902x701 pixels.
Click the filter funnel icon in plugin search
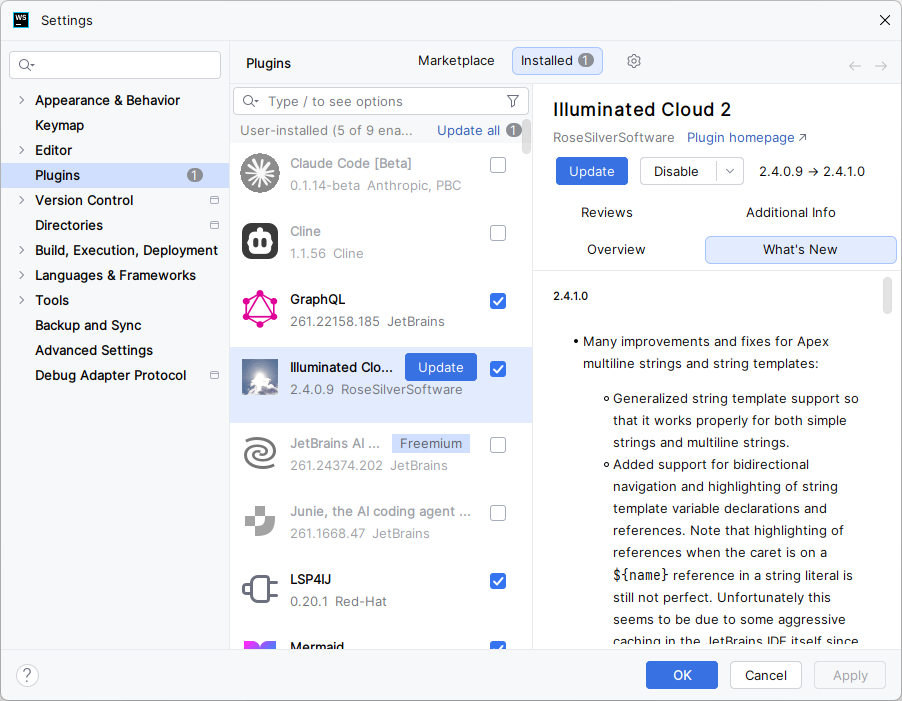pyautogui.click(x=513, y=101)
